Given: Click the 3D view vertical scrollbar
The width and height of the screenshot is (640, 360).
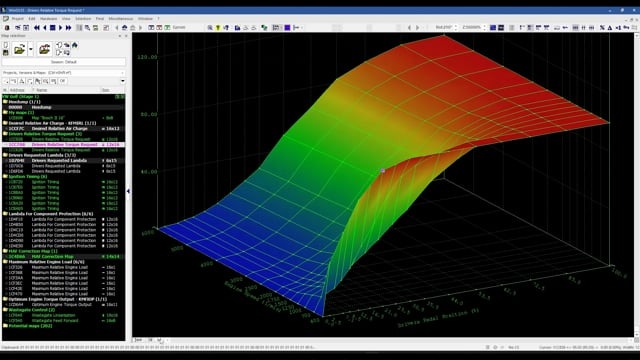Looking at the screenshot, I should [636, 186].
